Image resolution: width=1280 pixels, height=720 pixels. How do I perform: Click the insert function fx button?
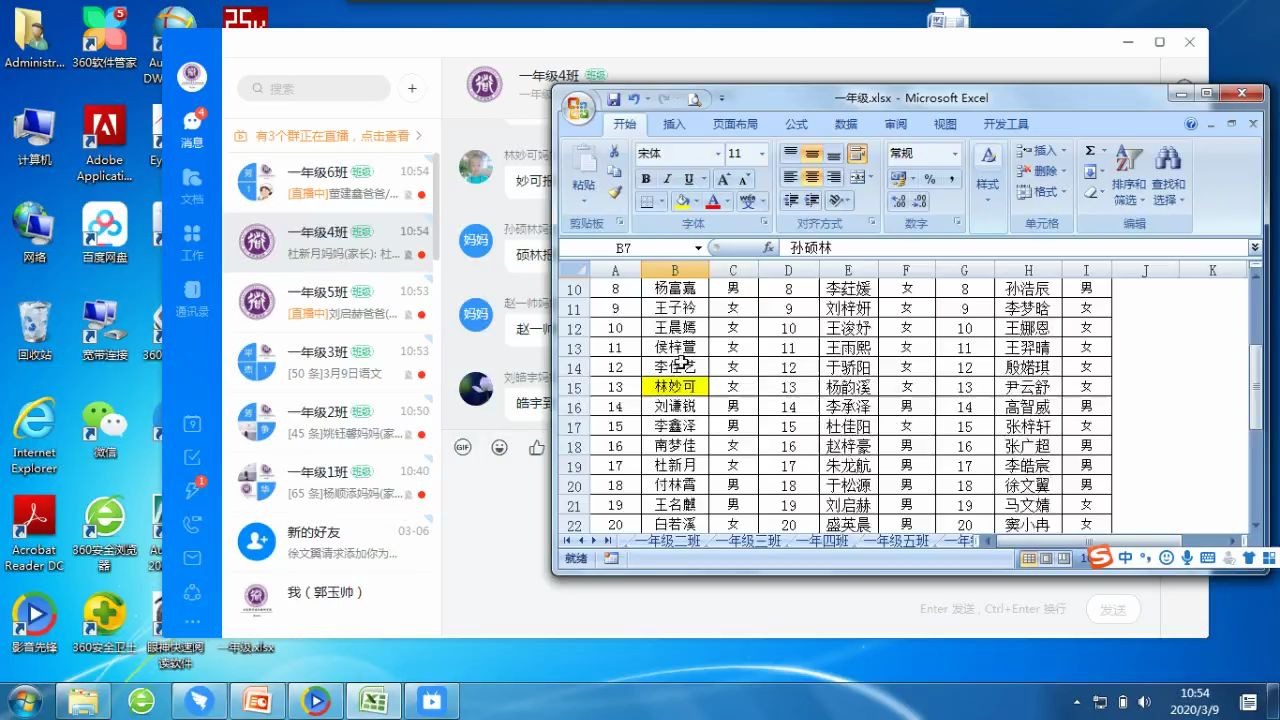(769, 248)
